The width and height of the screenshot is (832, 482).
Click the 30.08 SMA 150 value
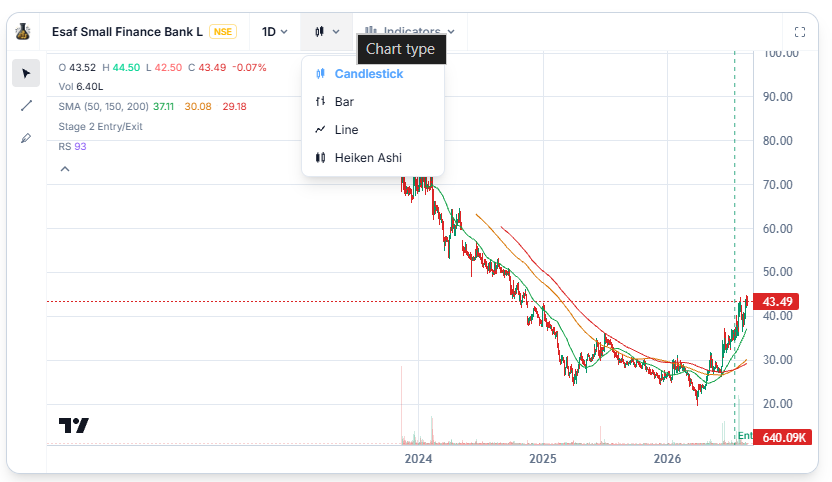pyautogui.click(x=198, y=107)
